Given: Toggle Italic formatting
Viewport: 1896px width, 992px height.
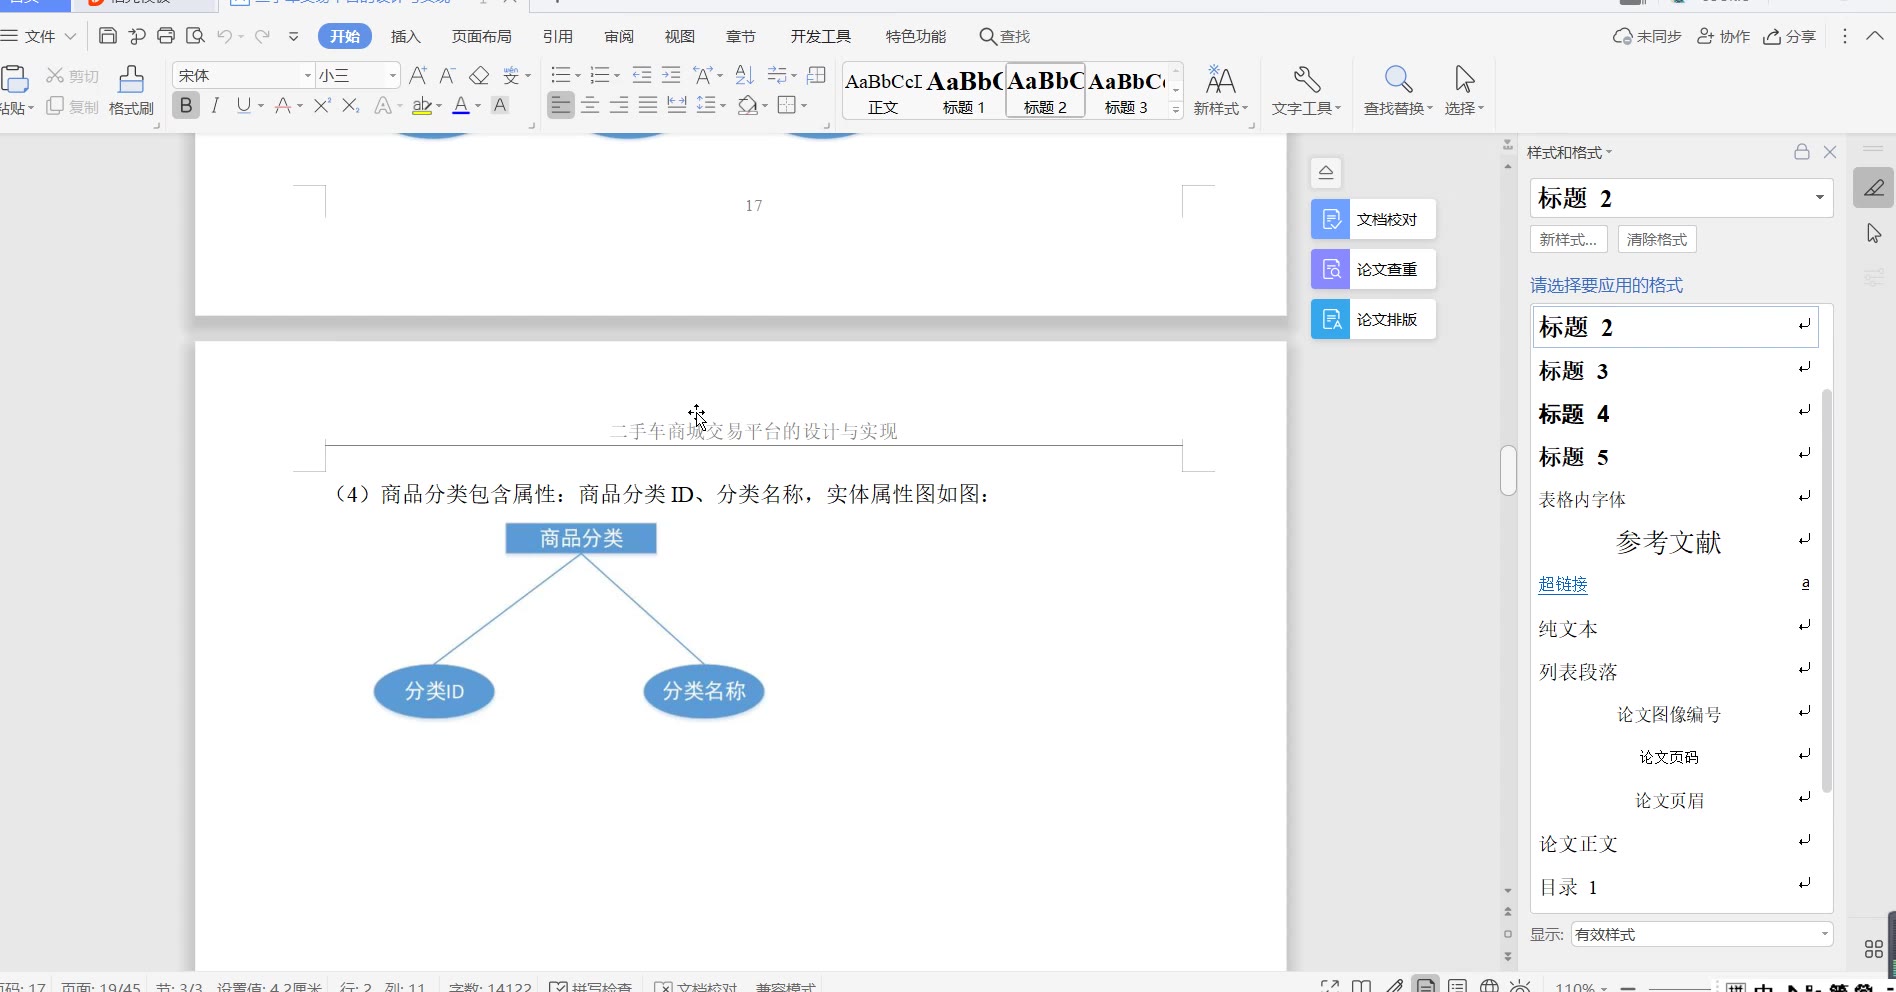Looking at the screenshot, I should pos(215,105).
